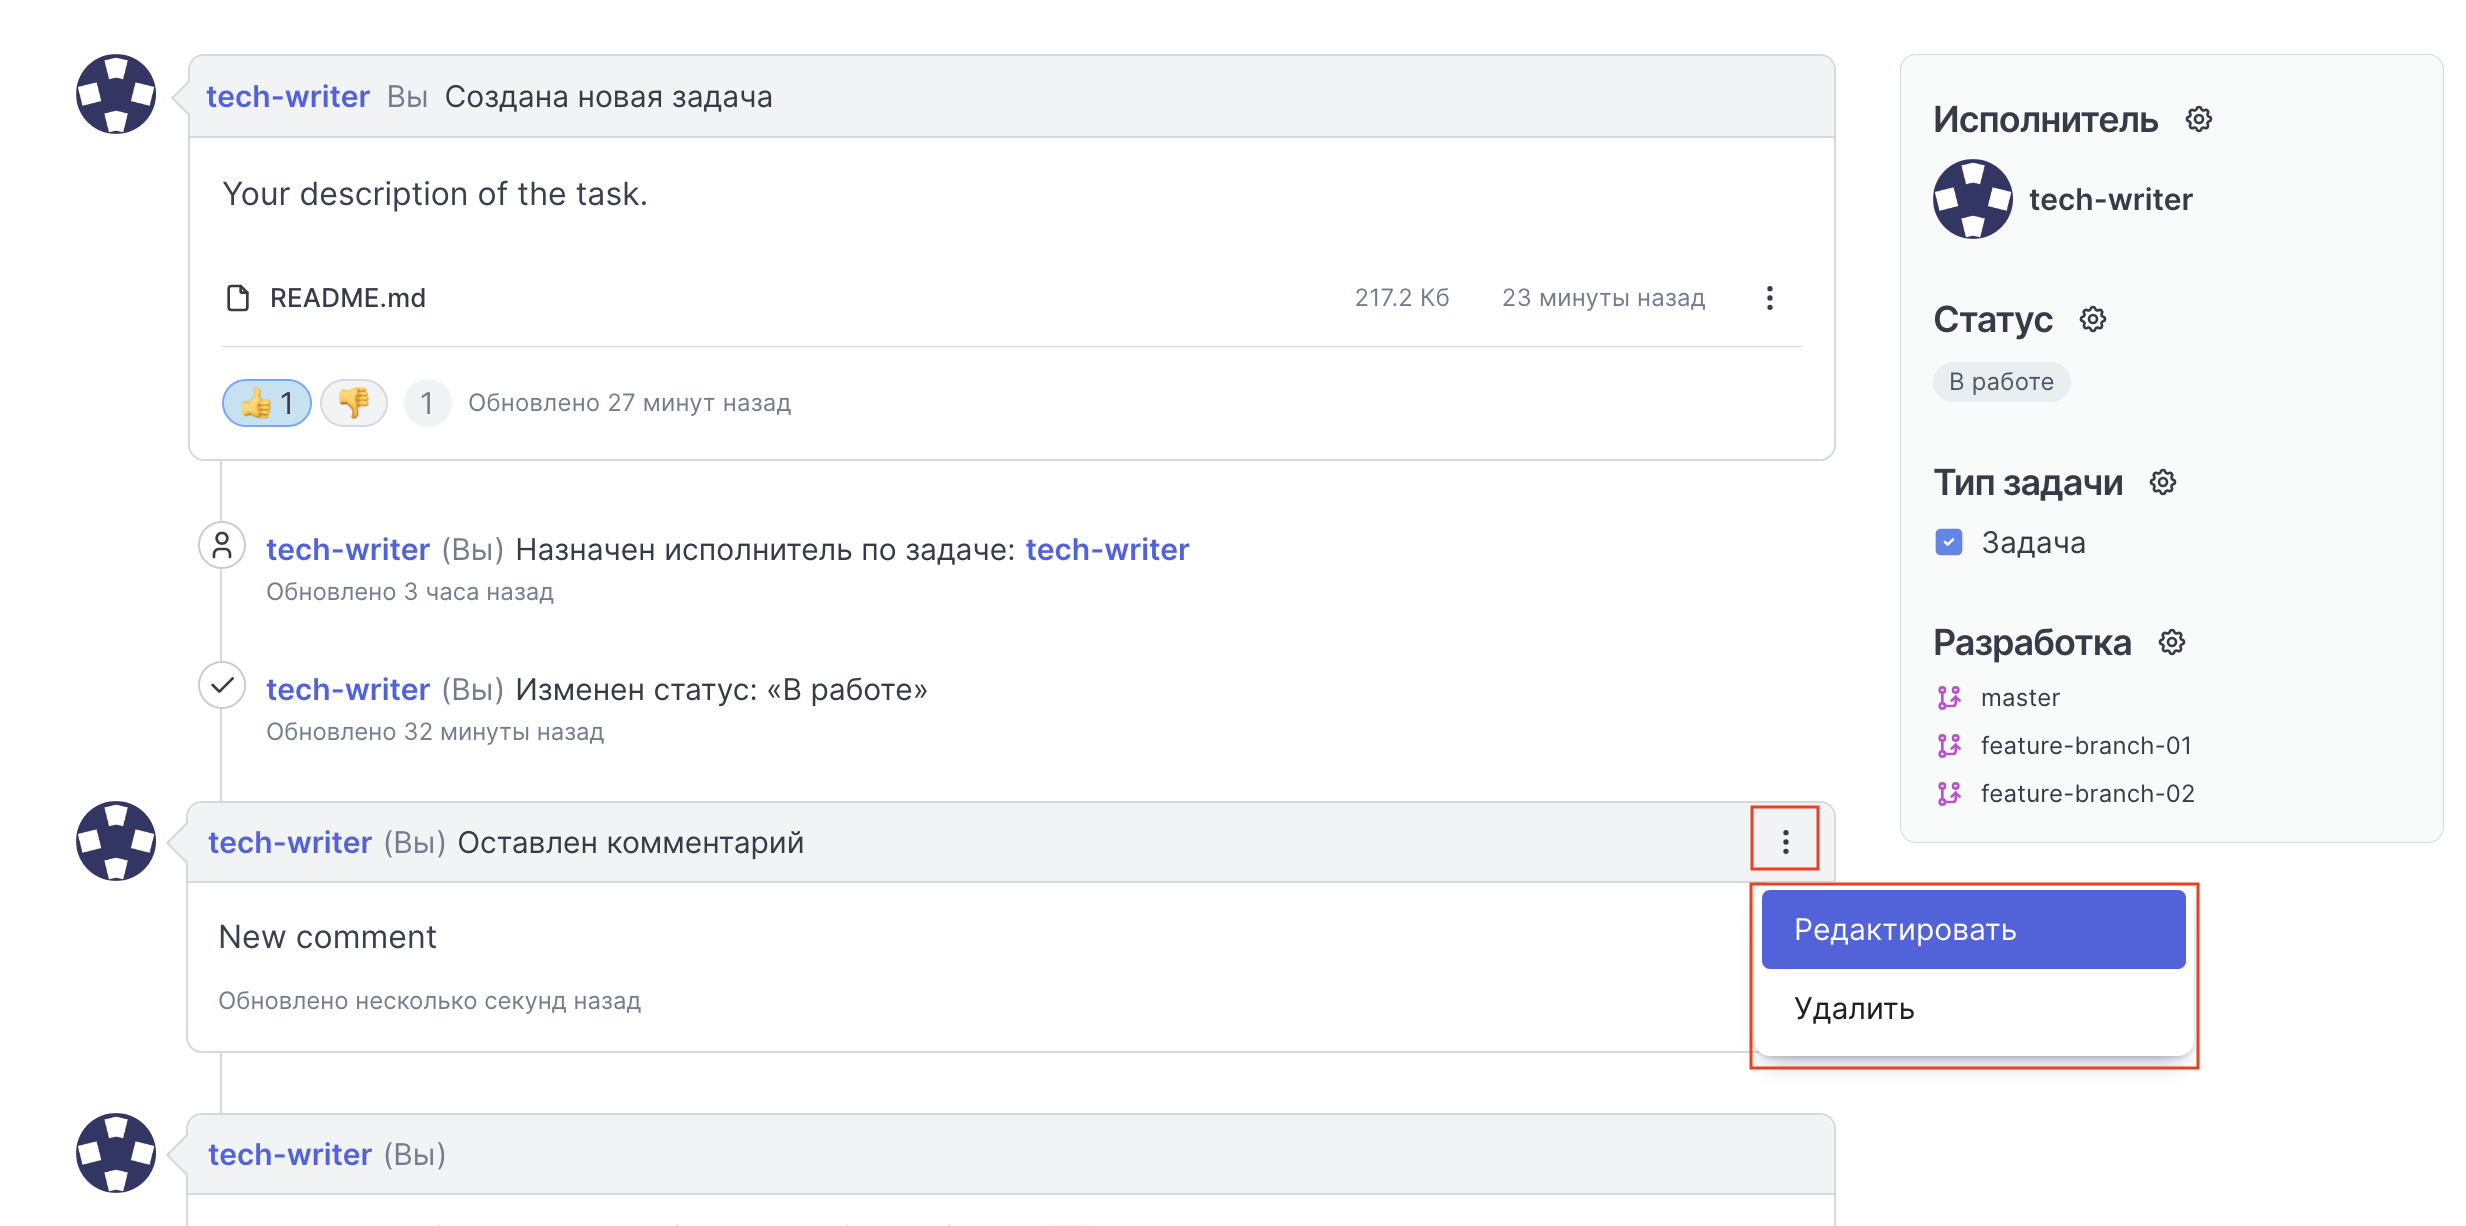Open the master branch
The width and height of the screenshot is (2466, 1226).
2020,697
